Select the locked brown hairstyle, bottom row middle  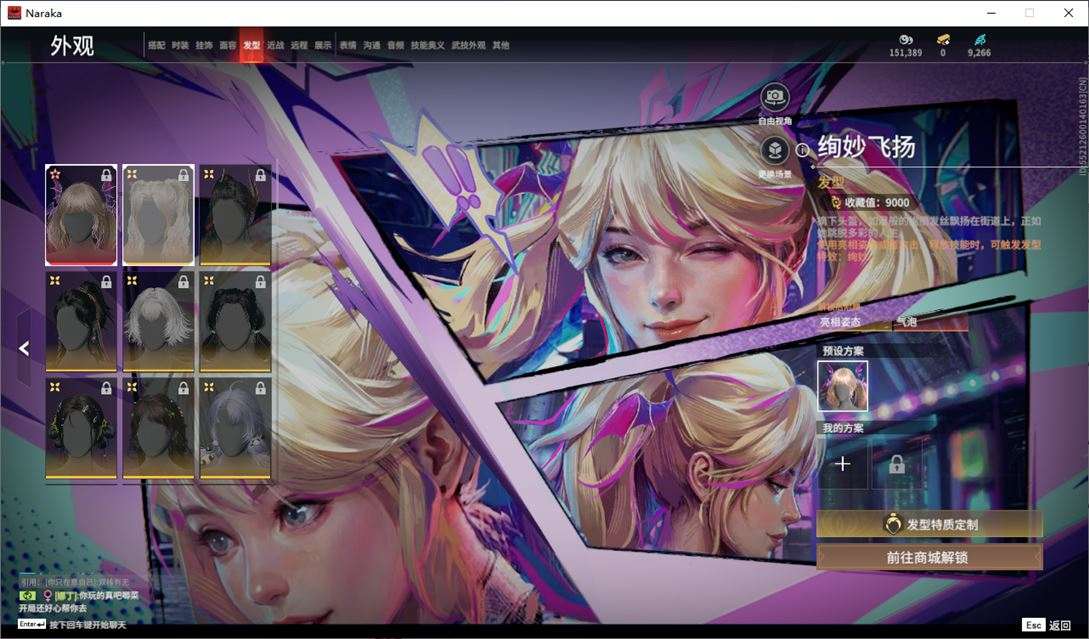point(158,428)
